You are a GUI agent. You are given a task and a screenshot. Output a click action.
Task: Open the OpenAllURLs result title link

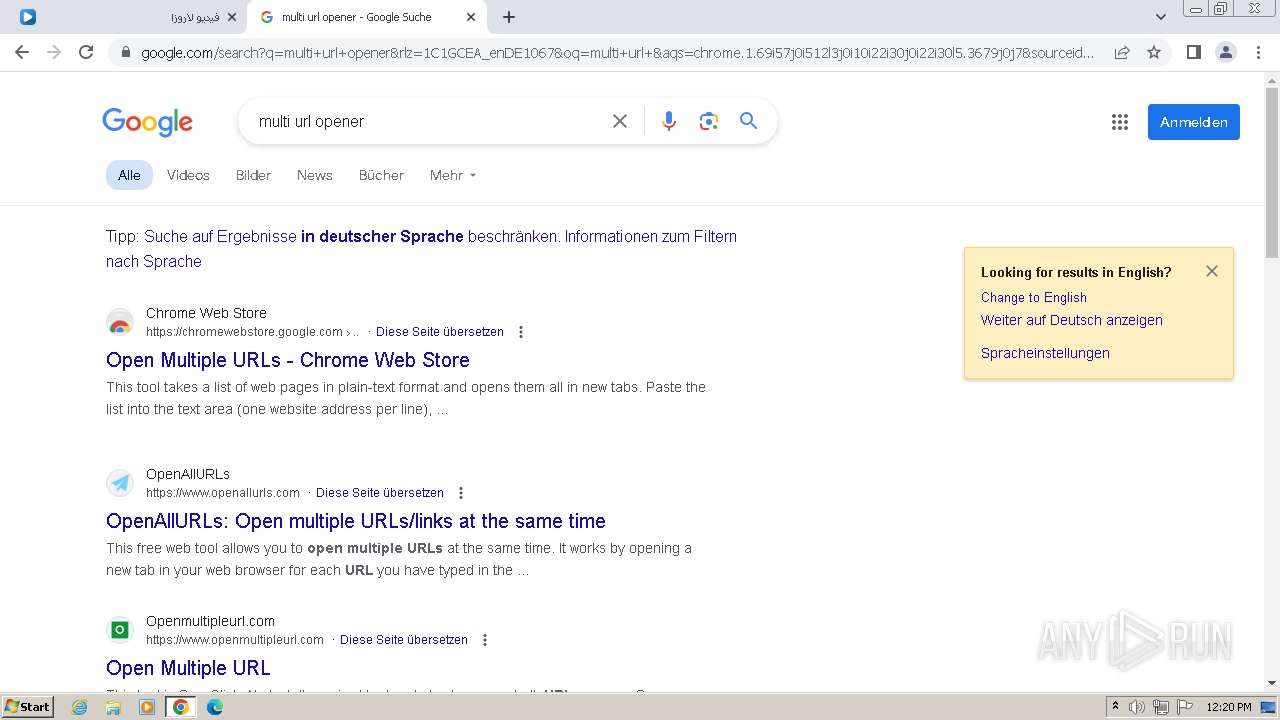(x=356, y=521)
